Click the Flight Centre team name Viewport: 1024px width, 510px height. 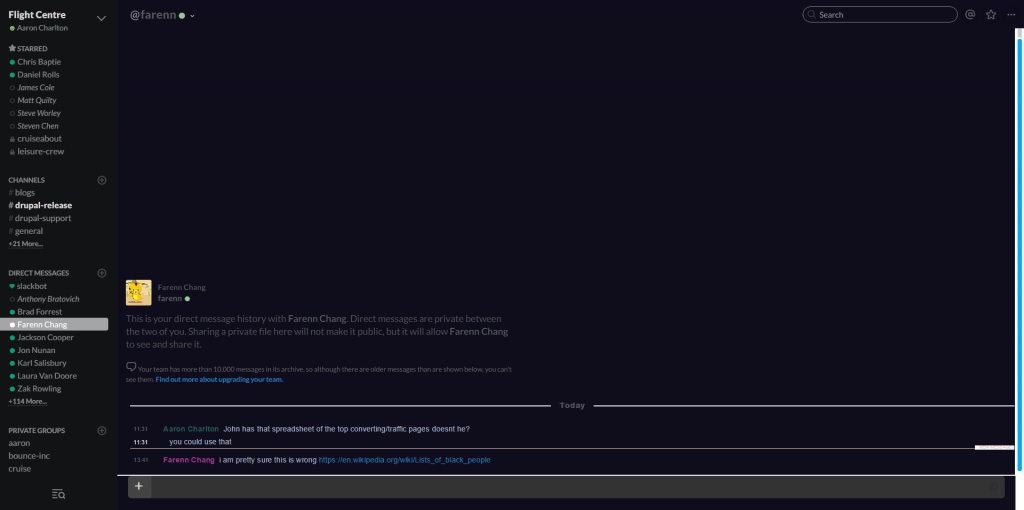click(x=37, y=15)
